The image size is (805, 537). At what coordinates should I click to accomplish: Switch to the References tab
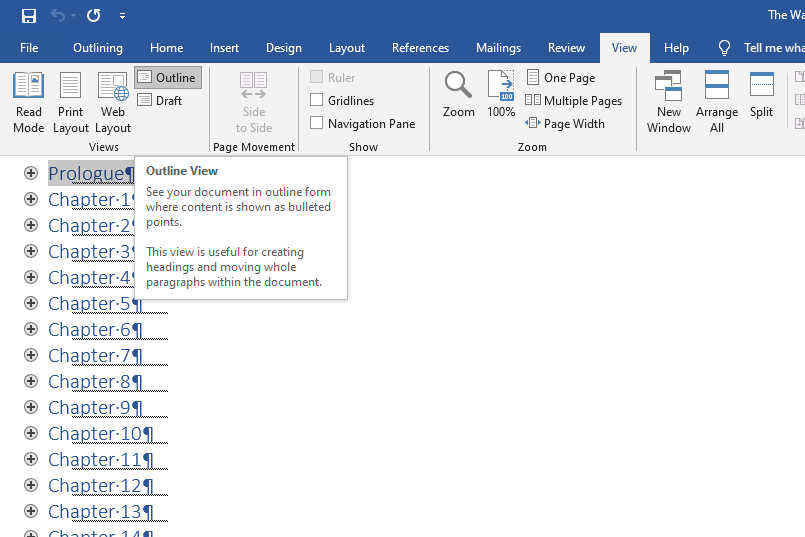coord(420,48)
